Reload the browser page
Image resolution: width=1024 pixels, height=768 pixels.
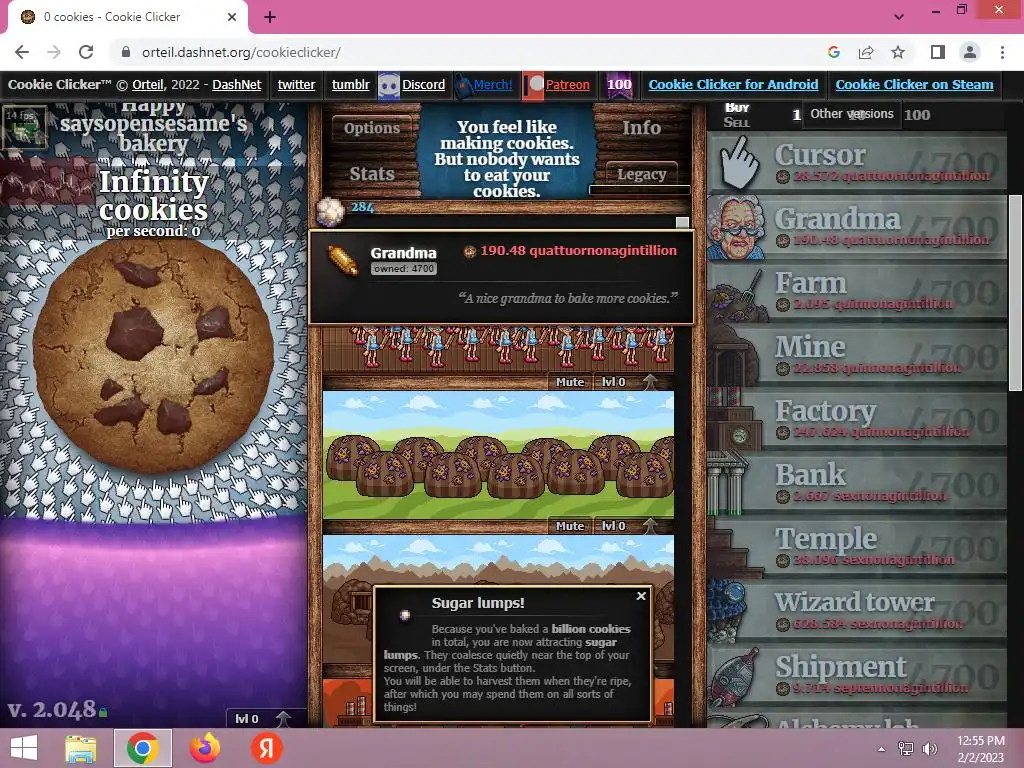86,52
